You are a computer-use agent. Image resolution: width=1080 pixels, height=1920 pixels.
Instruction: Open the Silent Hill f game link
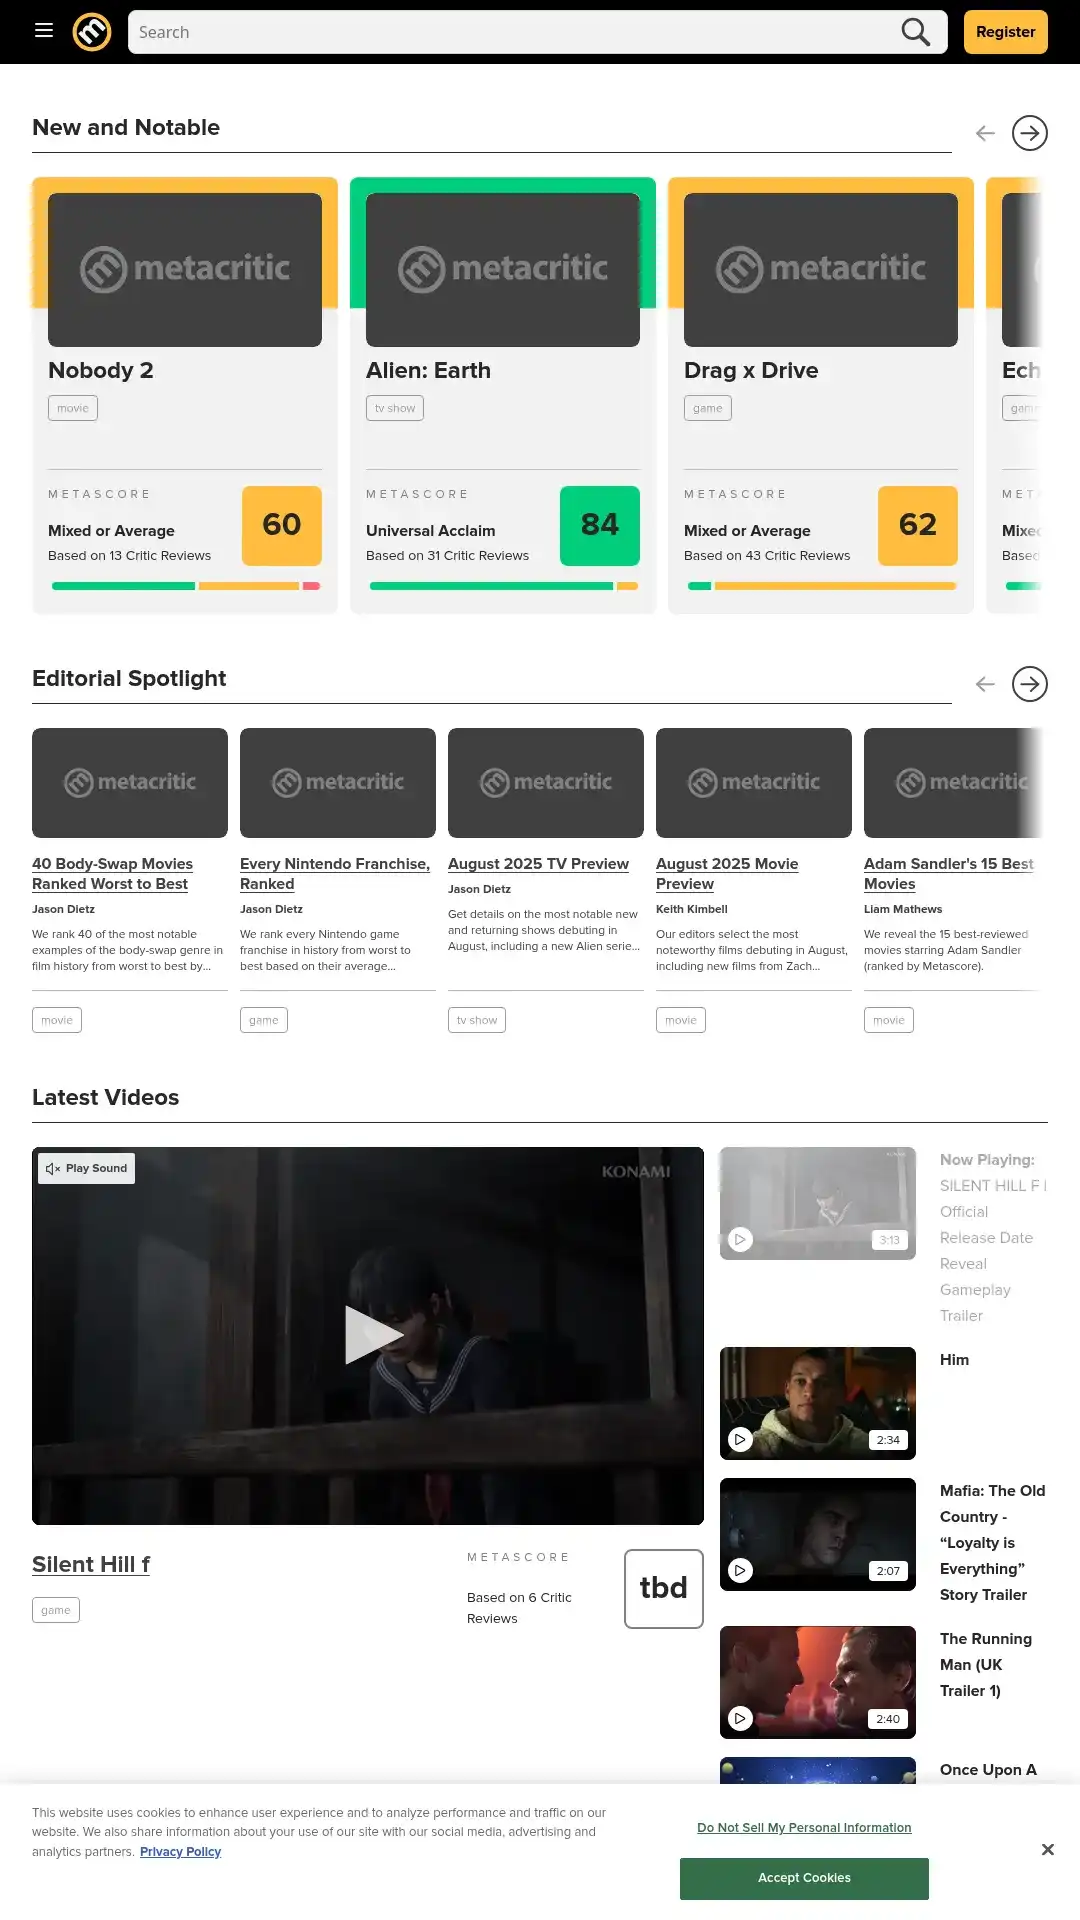tap(91, 1564)
